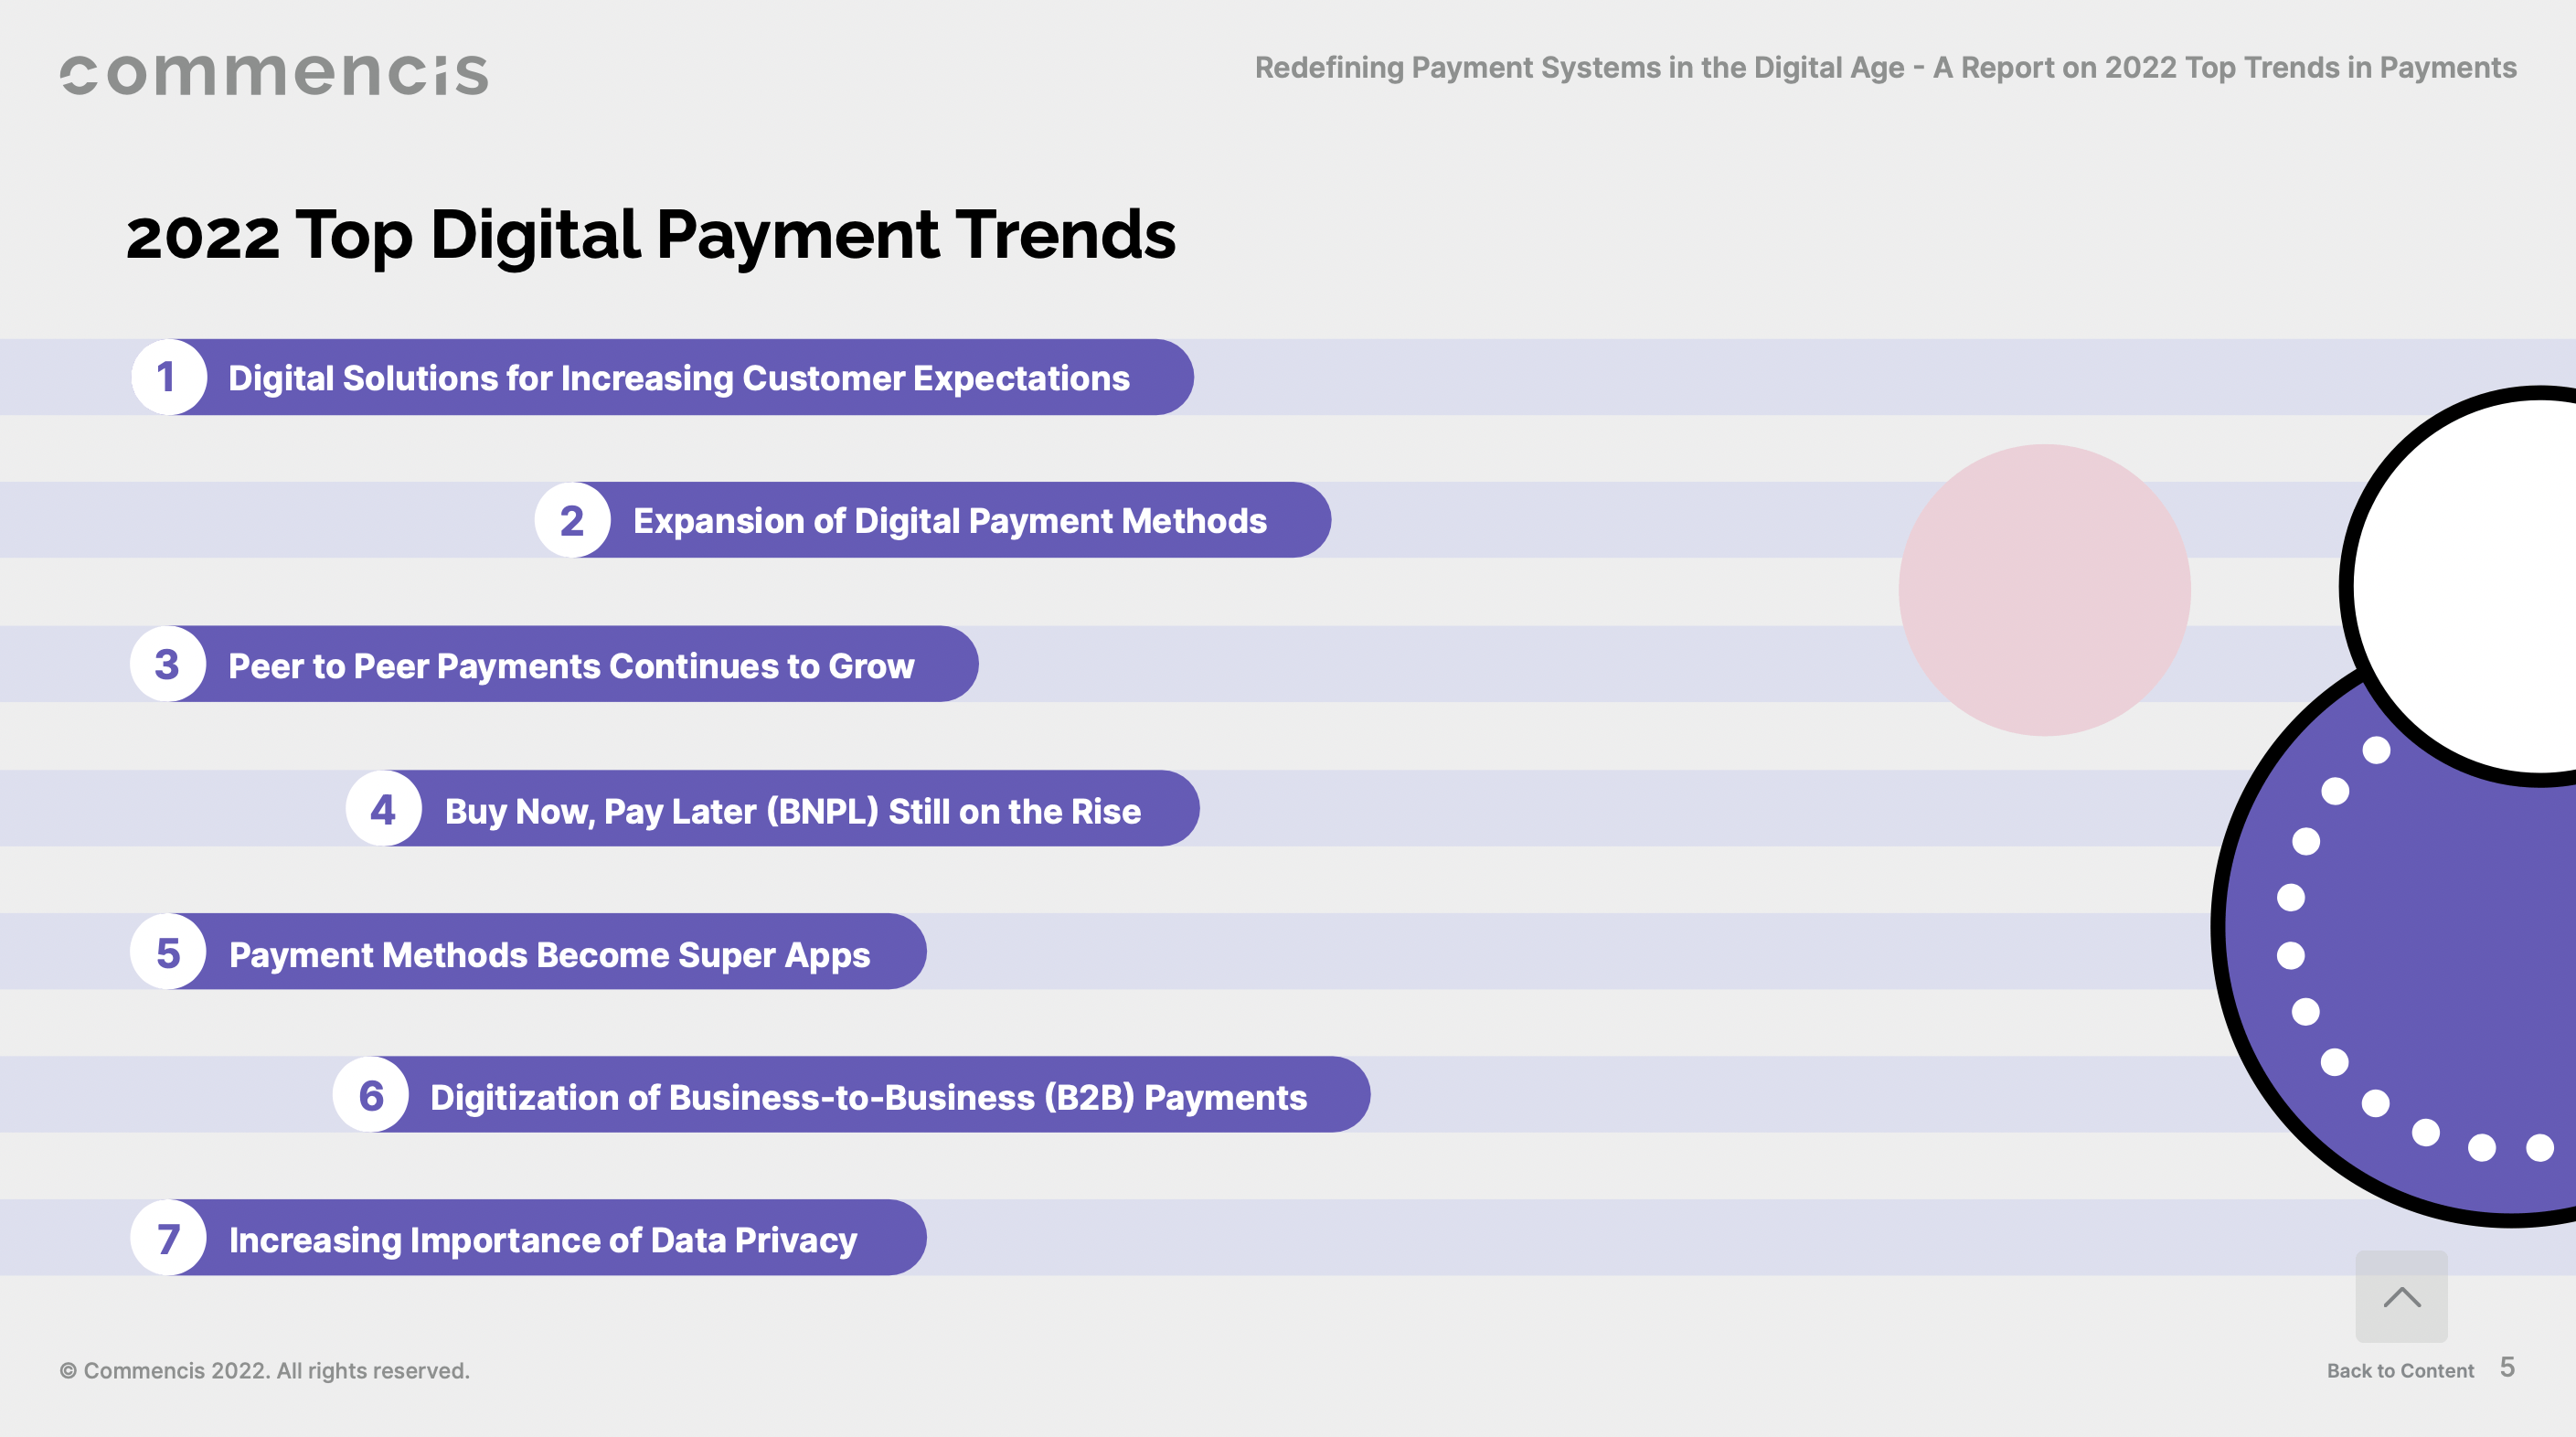Viewport: 2576px width, 1437px height.
Task: Go to Buy Now, Pay Later section
Action: pos(792,810)
